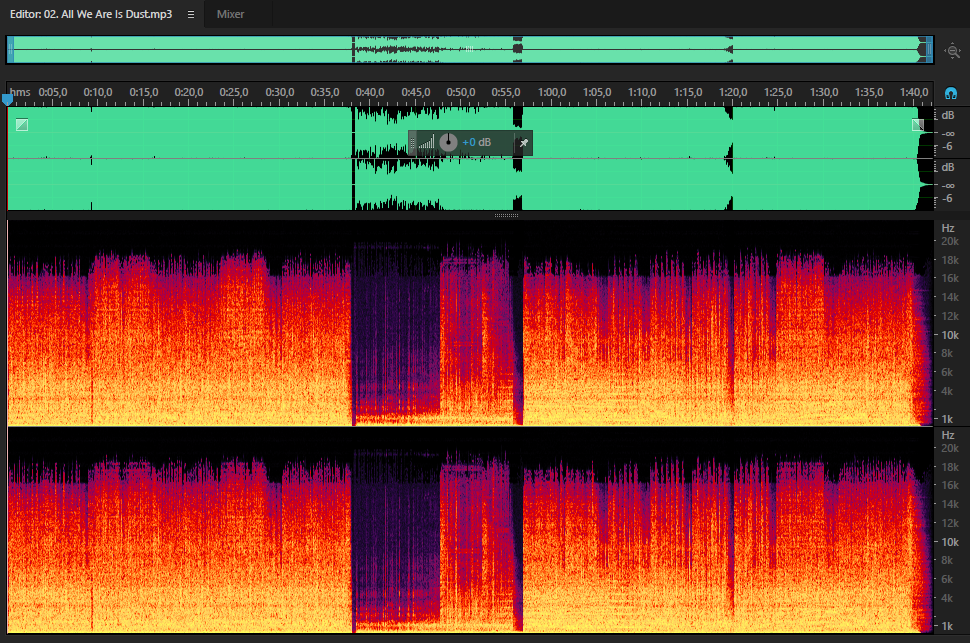
Task: Click the zoom out full magnifier icon
Action: pos(953,51)
